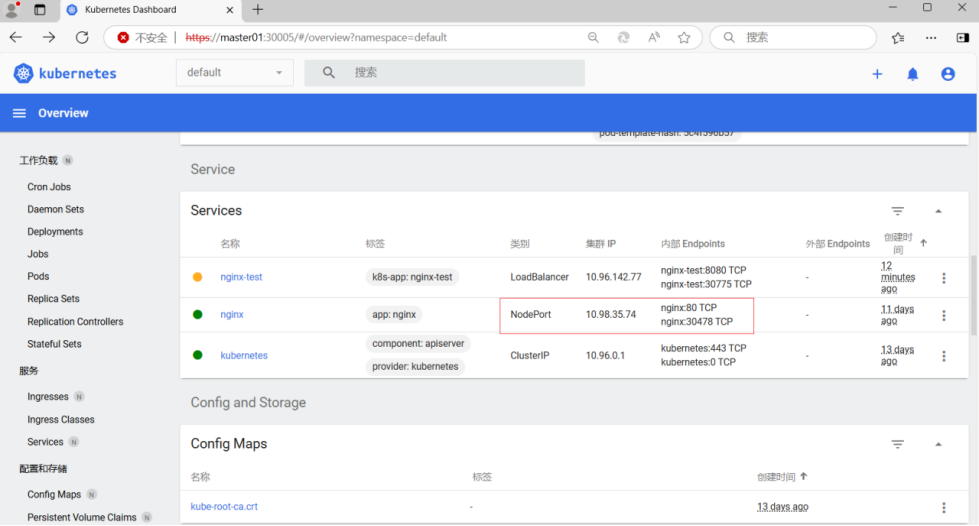Open the default namespace dropdown
Viewport: 979px width, 526px height.
(x=235, y=72)
